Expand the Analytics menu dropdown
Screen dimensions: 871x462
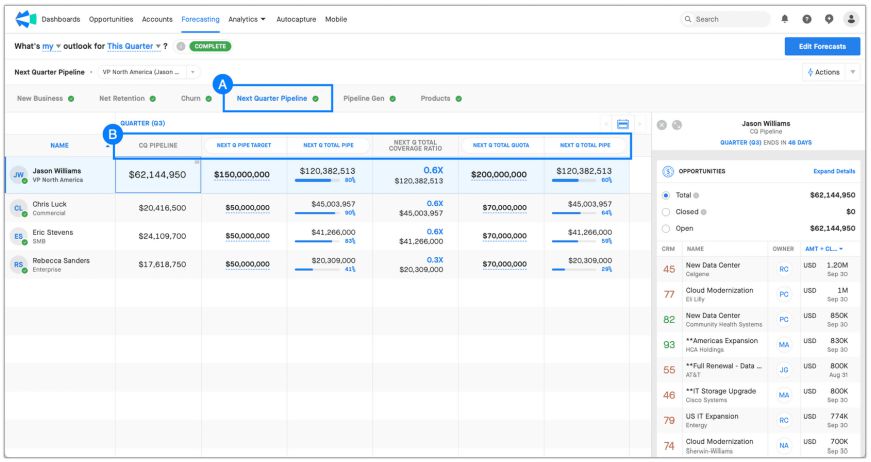(x=247, y=19)
